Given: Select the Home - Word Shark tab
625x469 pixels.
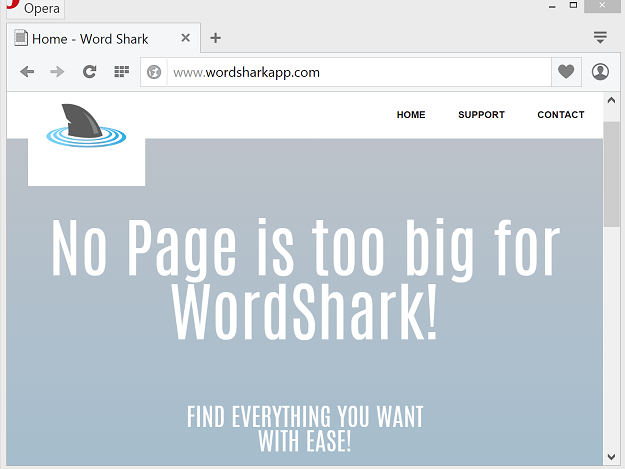Looking at the screenshot, I should (x=90, y=39).
